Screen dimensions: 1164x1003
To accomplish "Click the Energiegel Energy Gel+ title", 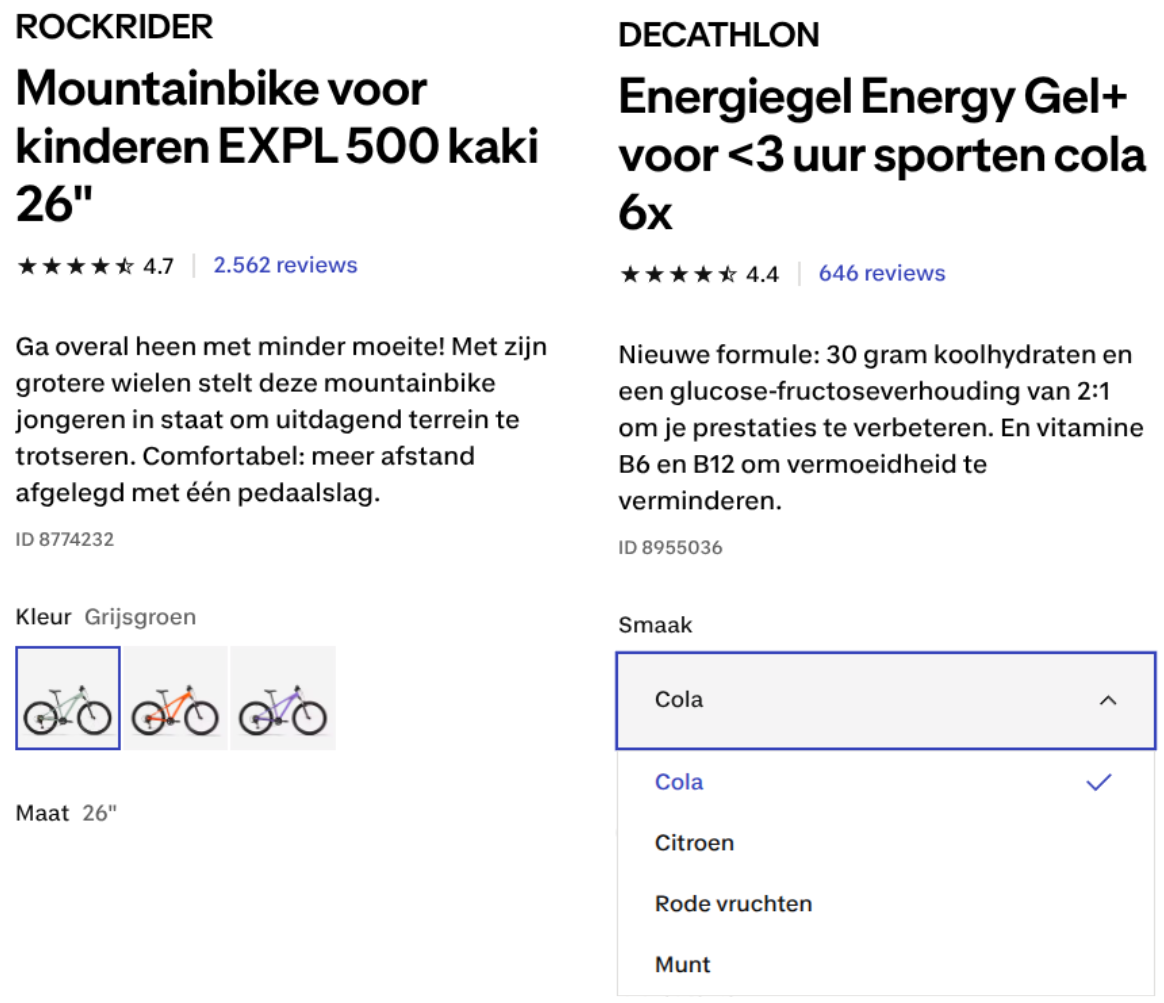I will click(881, 155).
